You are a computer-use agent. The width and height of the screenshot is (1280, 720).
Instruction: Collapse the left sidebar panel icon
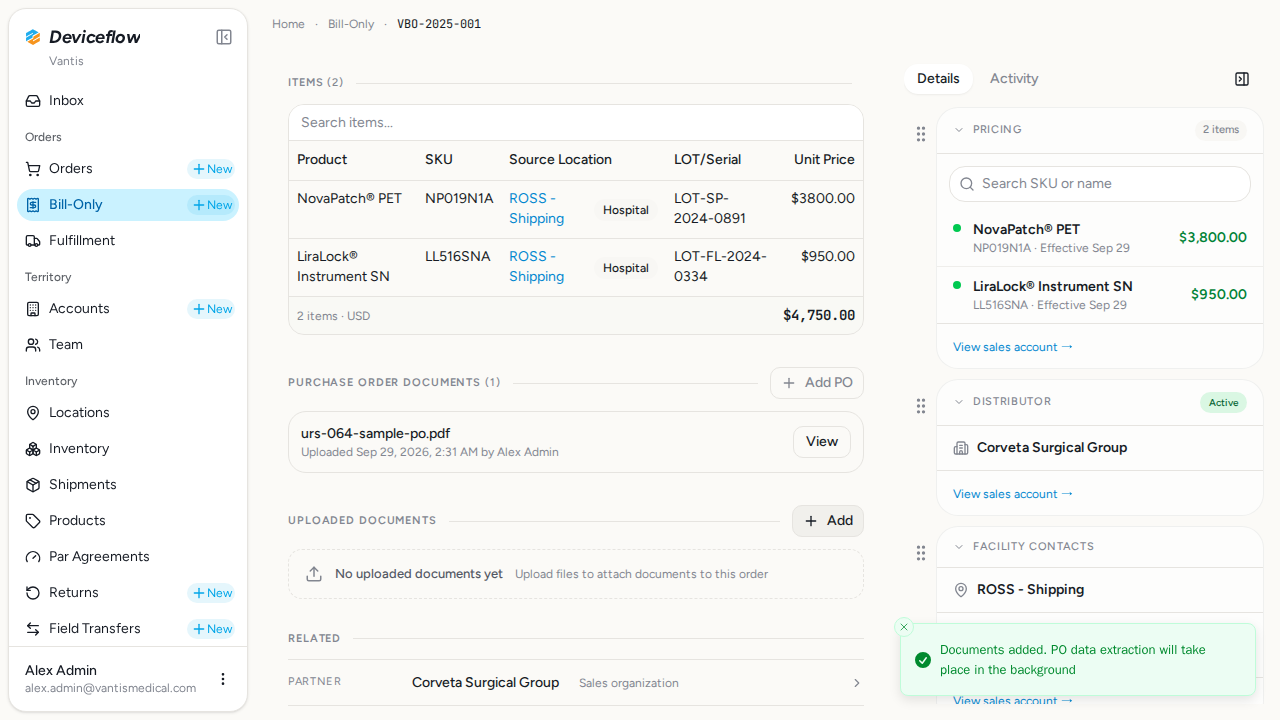(x=224, y=37)
